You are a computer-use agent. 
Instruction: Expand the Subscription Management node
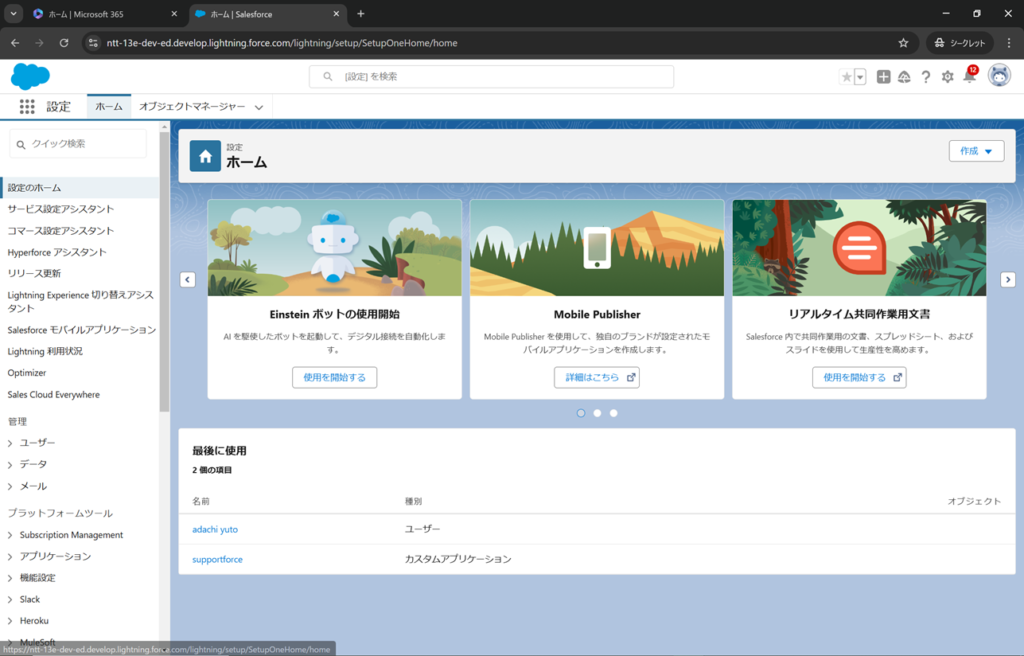click(x=10, y=535)
